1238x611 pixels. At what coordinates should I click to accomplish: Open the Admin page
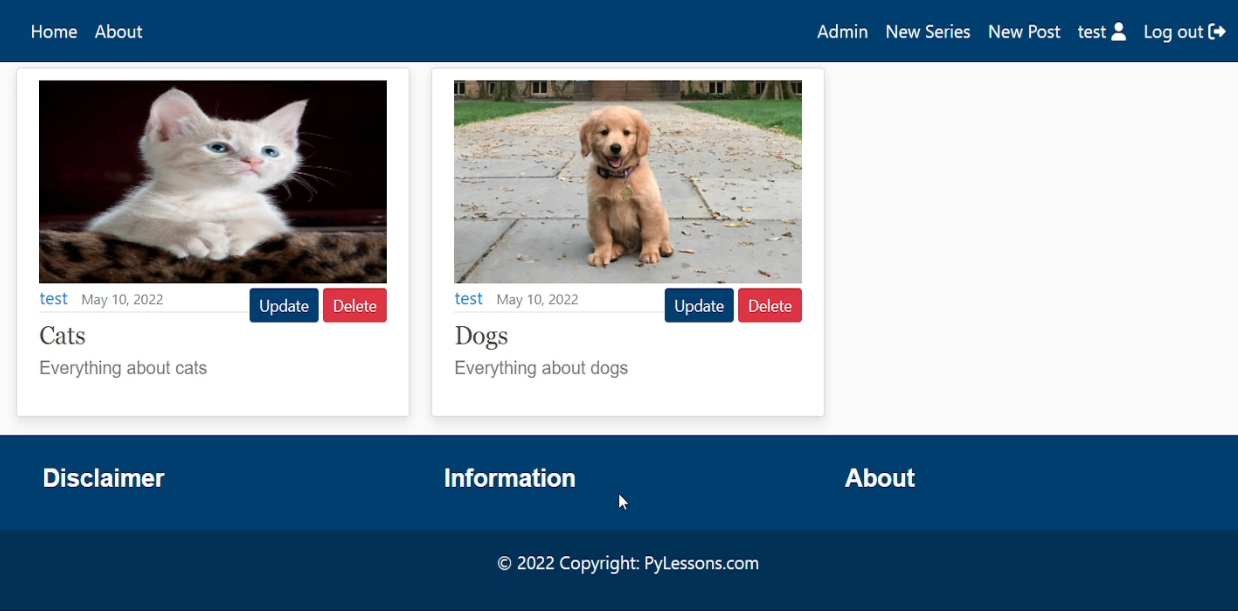(x=842, y=32)
